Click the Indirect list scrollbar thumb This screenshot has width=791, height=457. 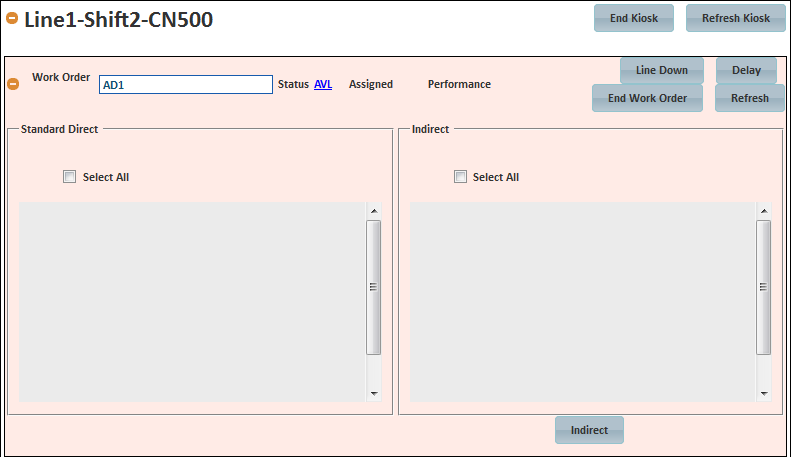764,287
